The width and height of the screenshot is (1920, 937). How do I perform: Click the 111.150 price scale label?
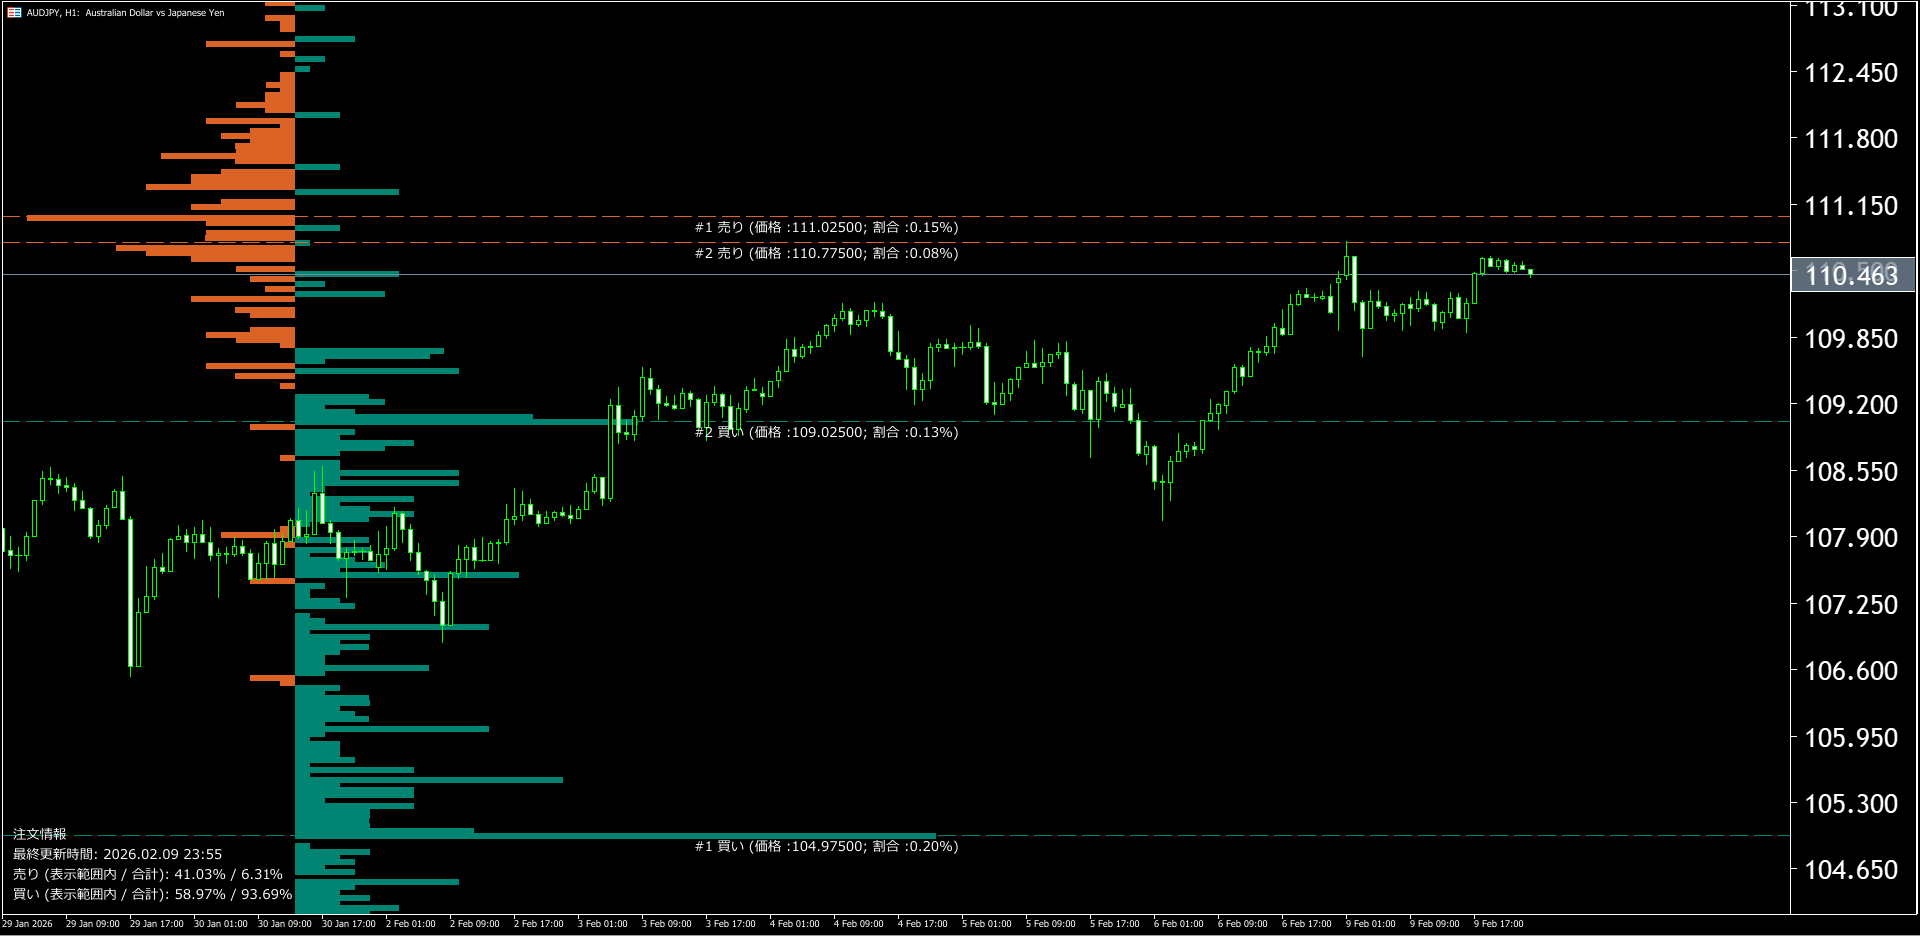tap(1851, 206)
